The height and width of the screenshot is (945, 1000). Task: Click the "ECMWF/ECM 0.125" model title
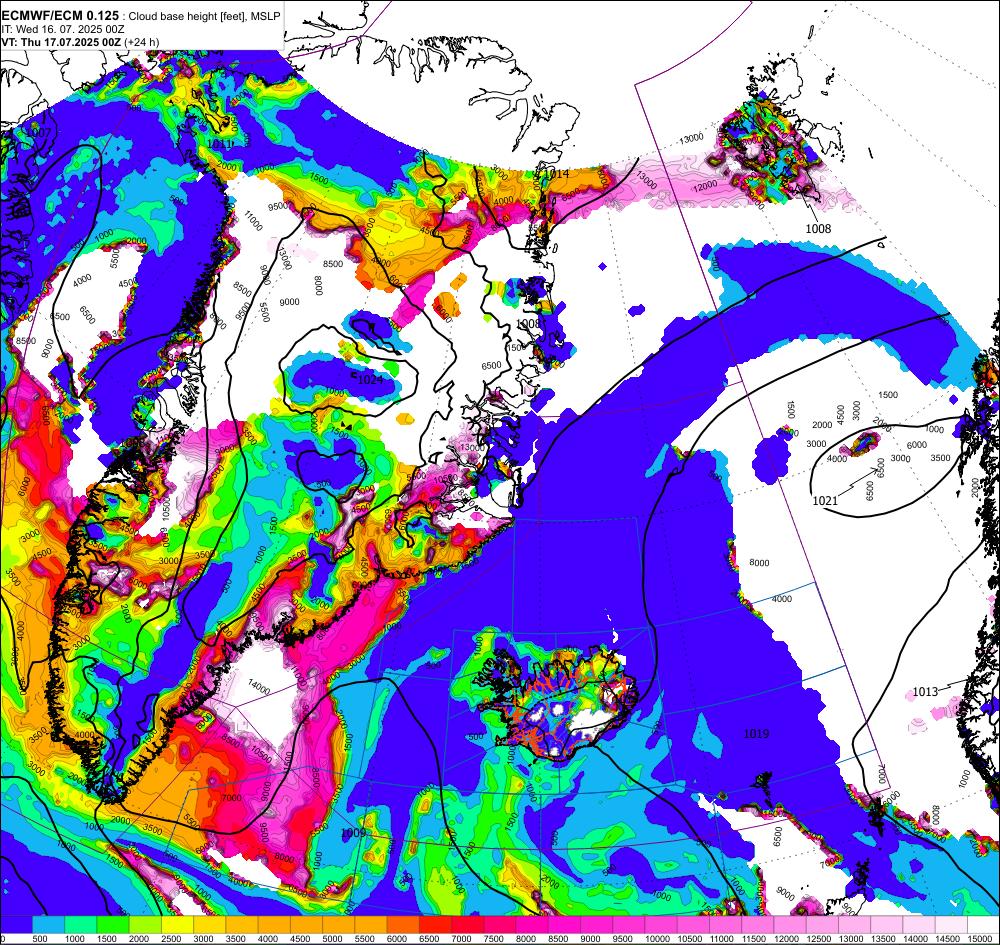[60, 16]
